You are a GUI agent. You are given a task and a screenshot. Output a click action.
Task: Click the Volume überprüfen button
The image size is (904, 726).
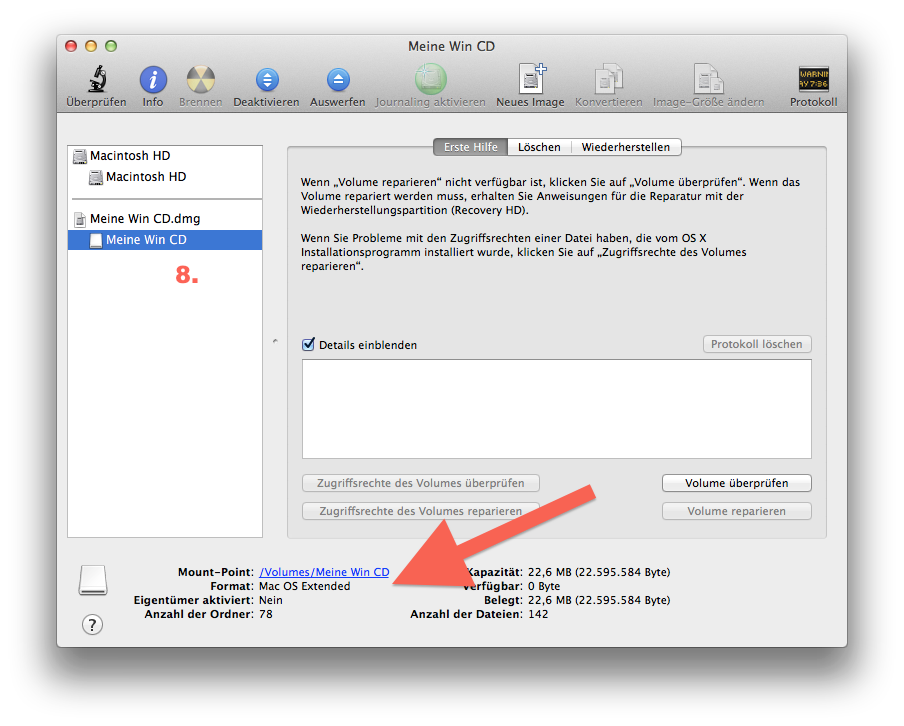pos(737,483)
